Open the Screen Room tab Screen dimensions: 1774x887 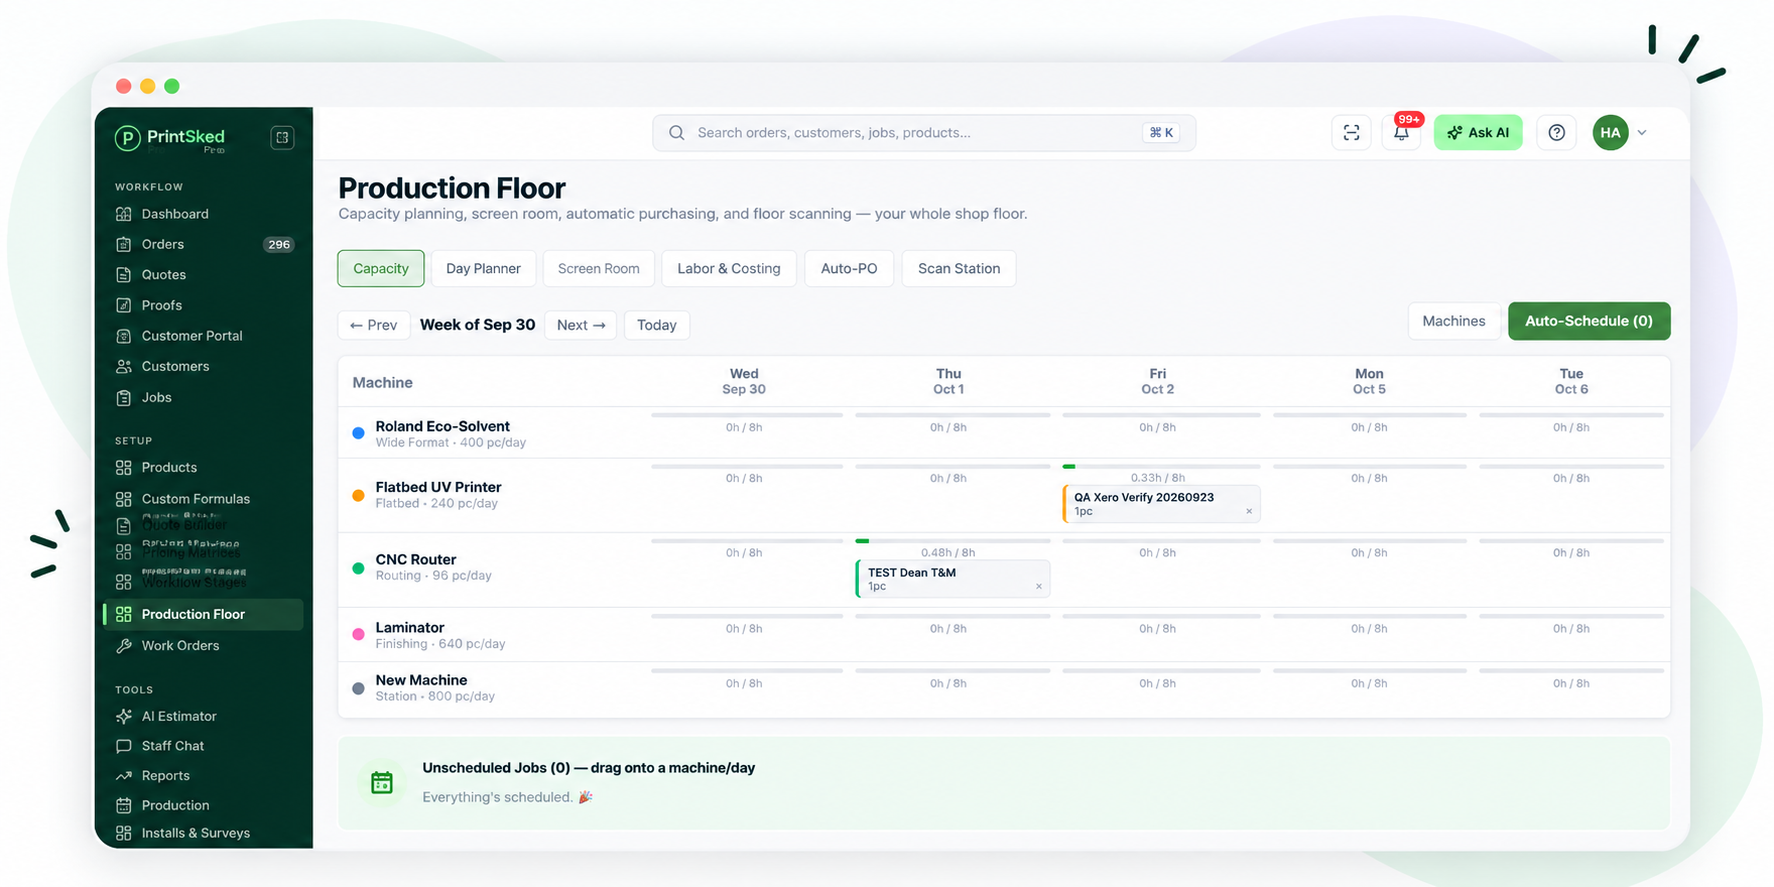pos(598,268)
